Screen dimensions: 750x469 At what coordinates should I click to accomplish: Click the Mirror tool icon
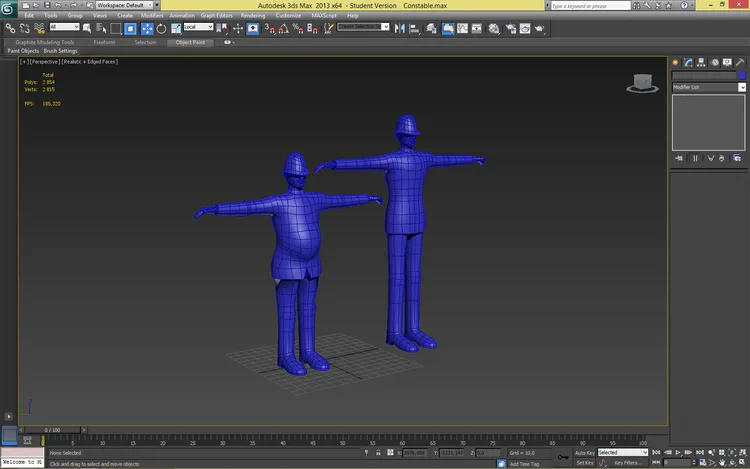click(399, 29)
